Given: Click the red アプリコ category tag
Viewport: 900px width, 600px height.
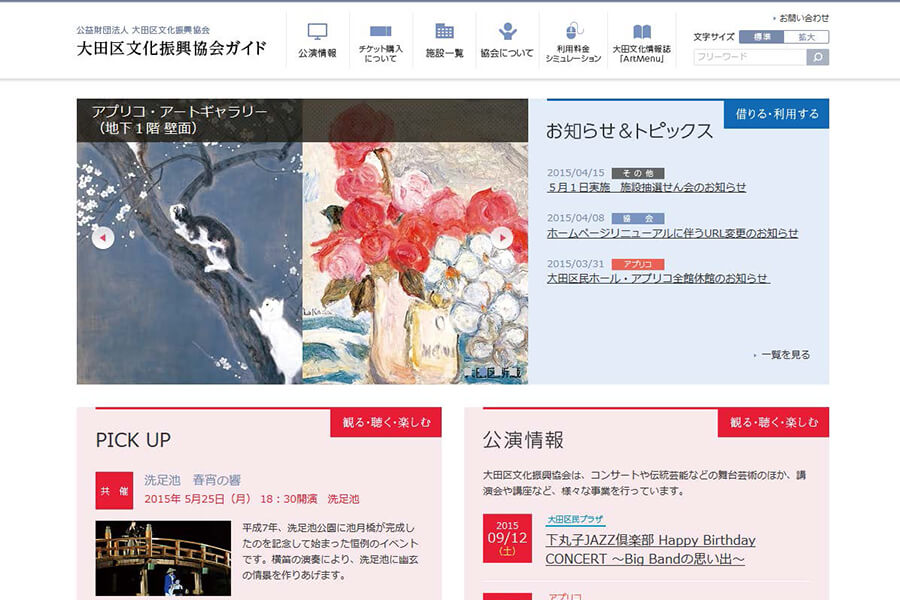Looking at the screenshot, I should point(638,264).
